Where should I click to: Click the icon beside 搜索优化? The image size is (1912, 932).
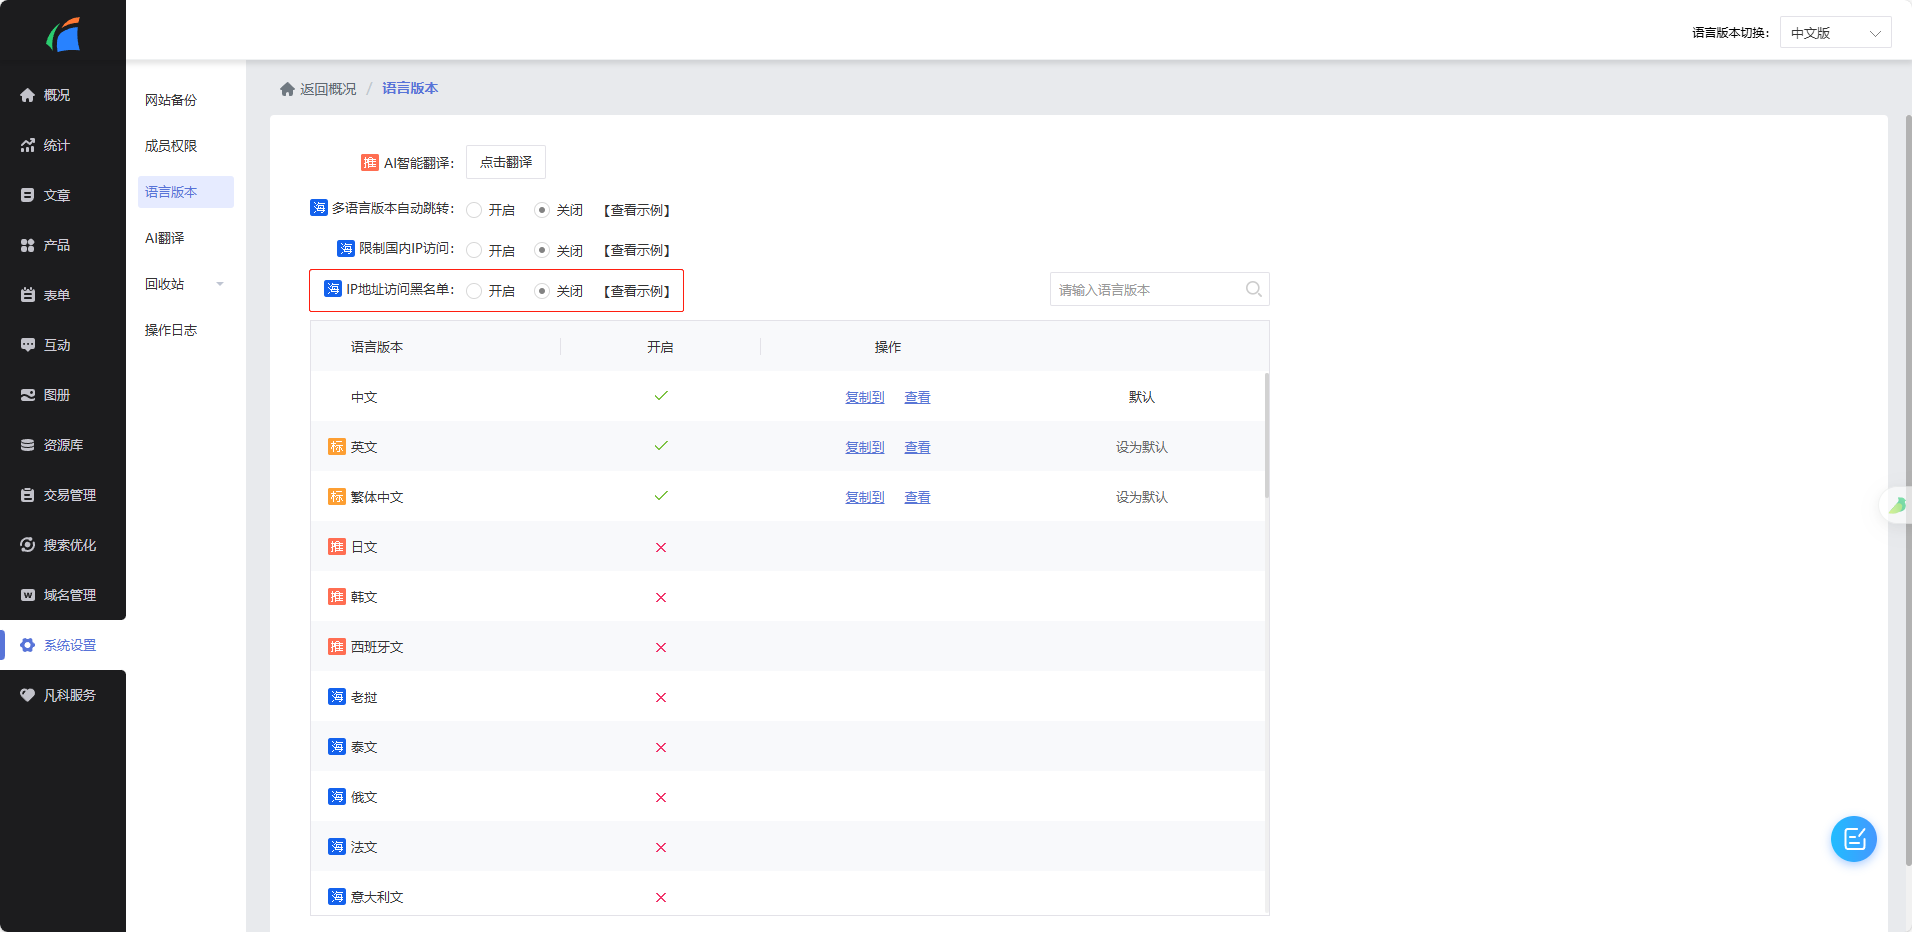point(28,545)
